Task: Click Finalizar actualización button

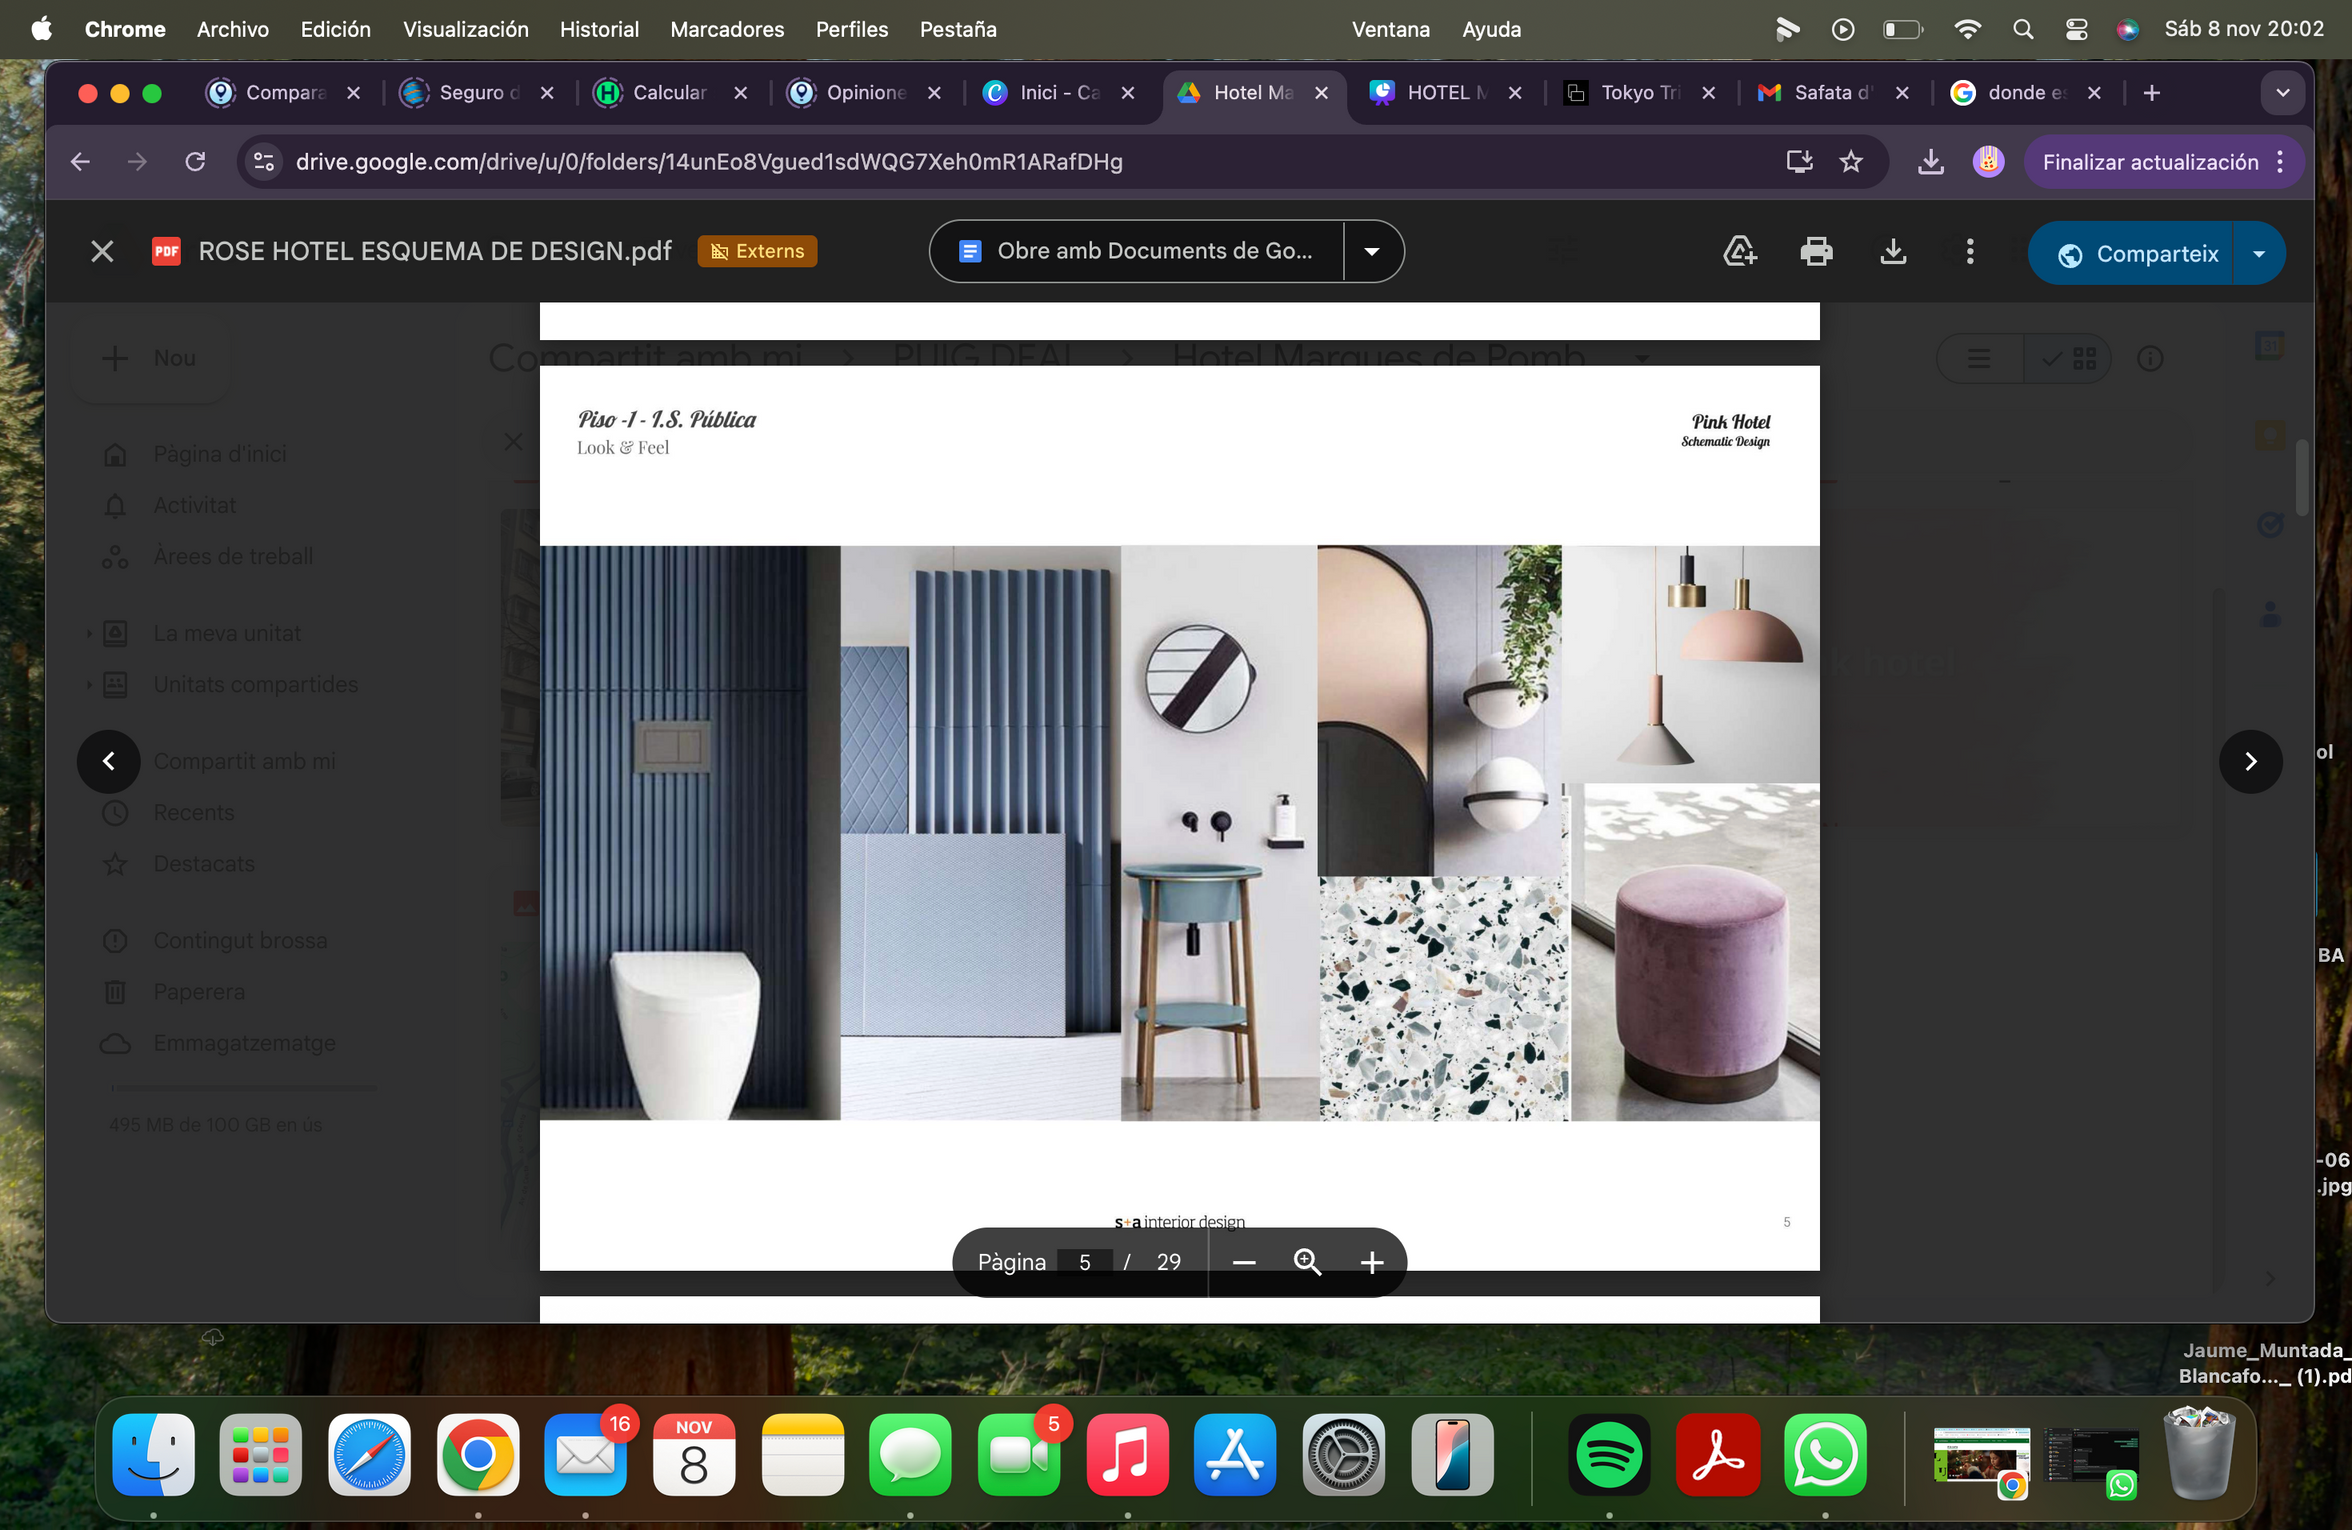Action: pyautogui.click(x=2150, y=162)
